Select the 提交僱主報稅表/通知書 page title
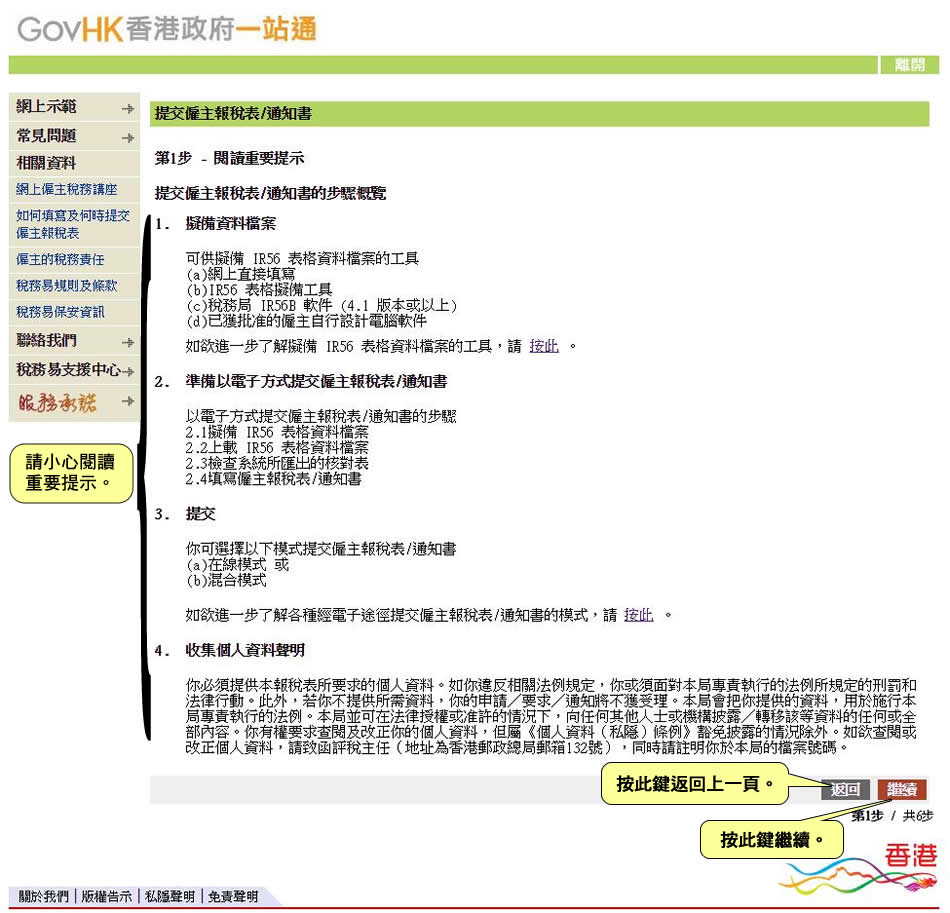The height and width of the screenshot is (913, 950). click(x=233, y=114)
